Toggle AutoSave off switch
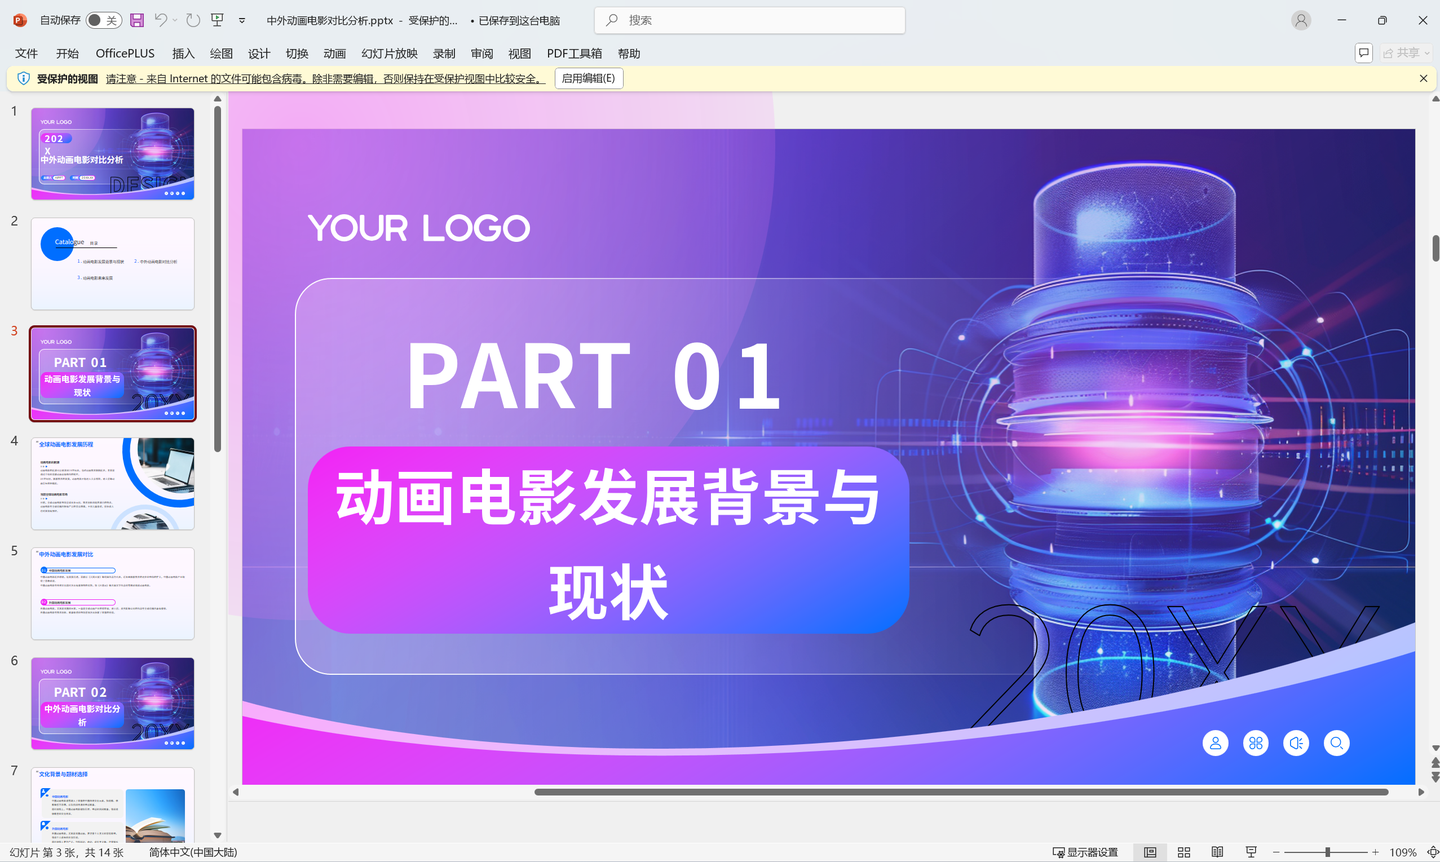The width and height of the screenshot is (1440, 862). pos(103,19)
